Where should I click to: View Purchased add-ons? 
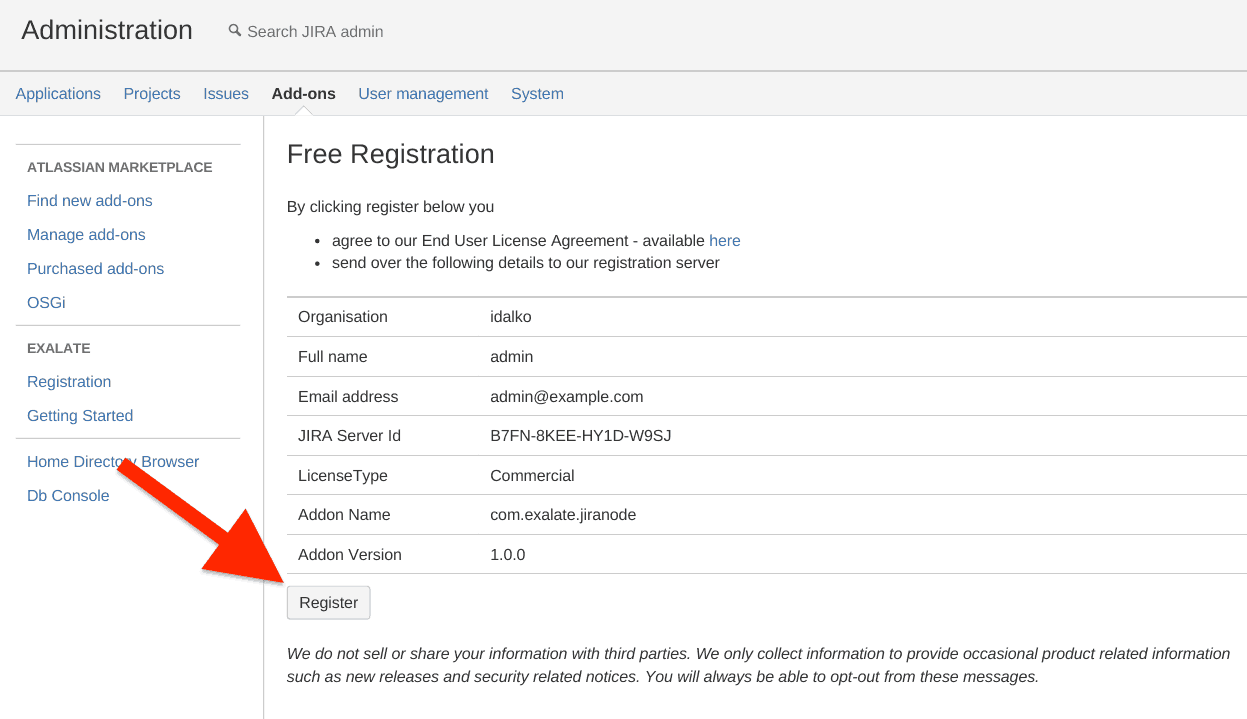(95, 269)
